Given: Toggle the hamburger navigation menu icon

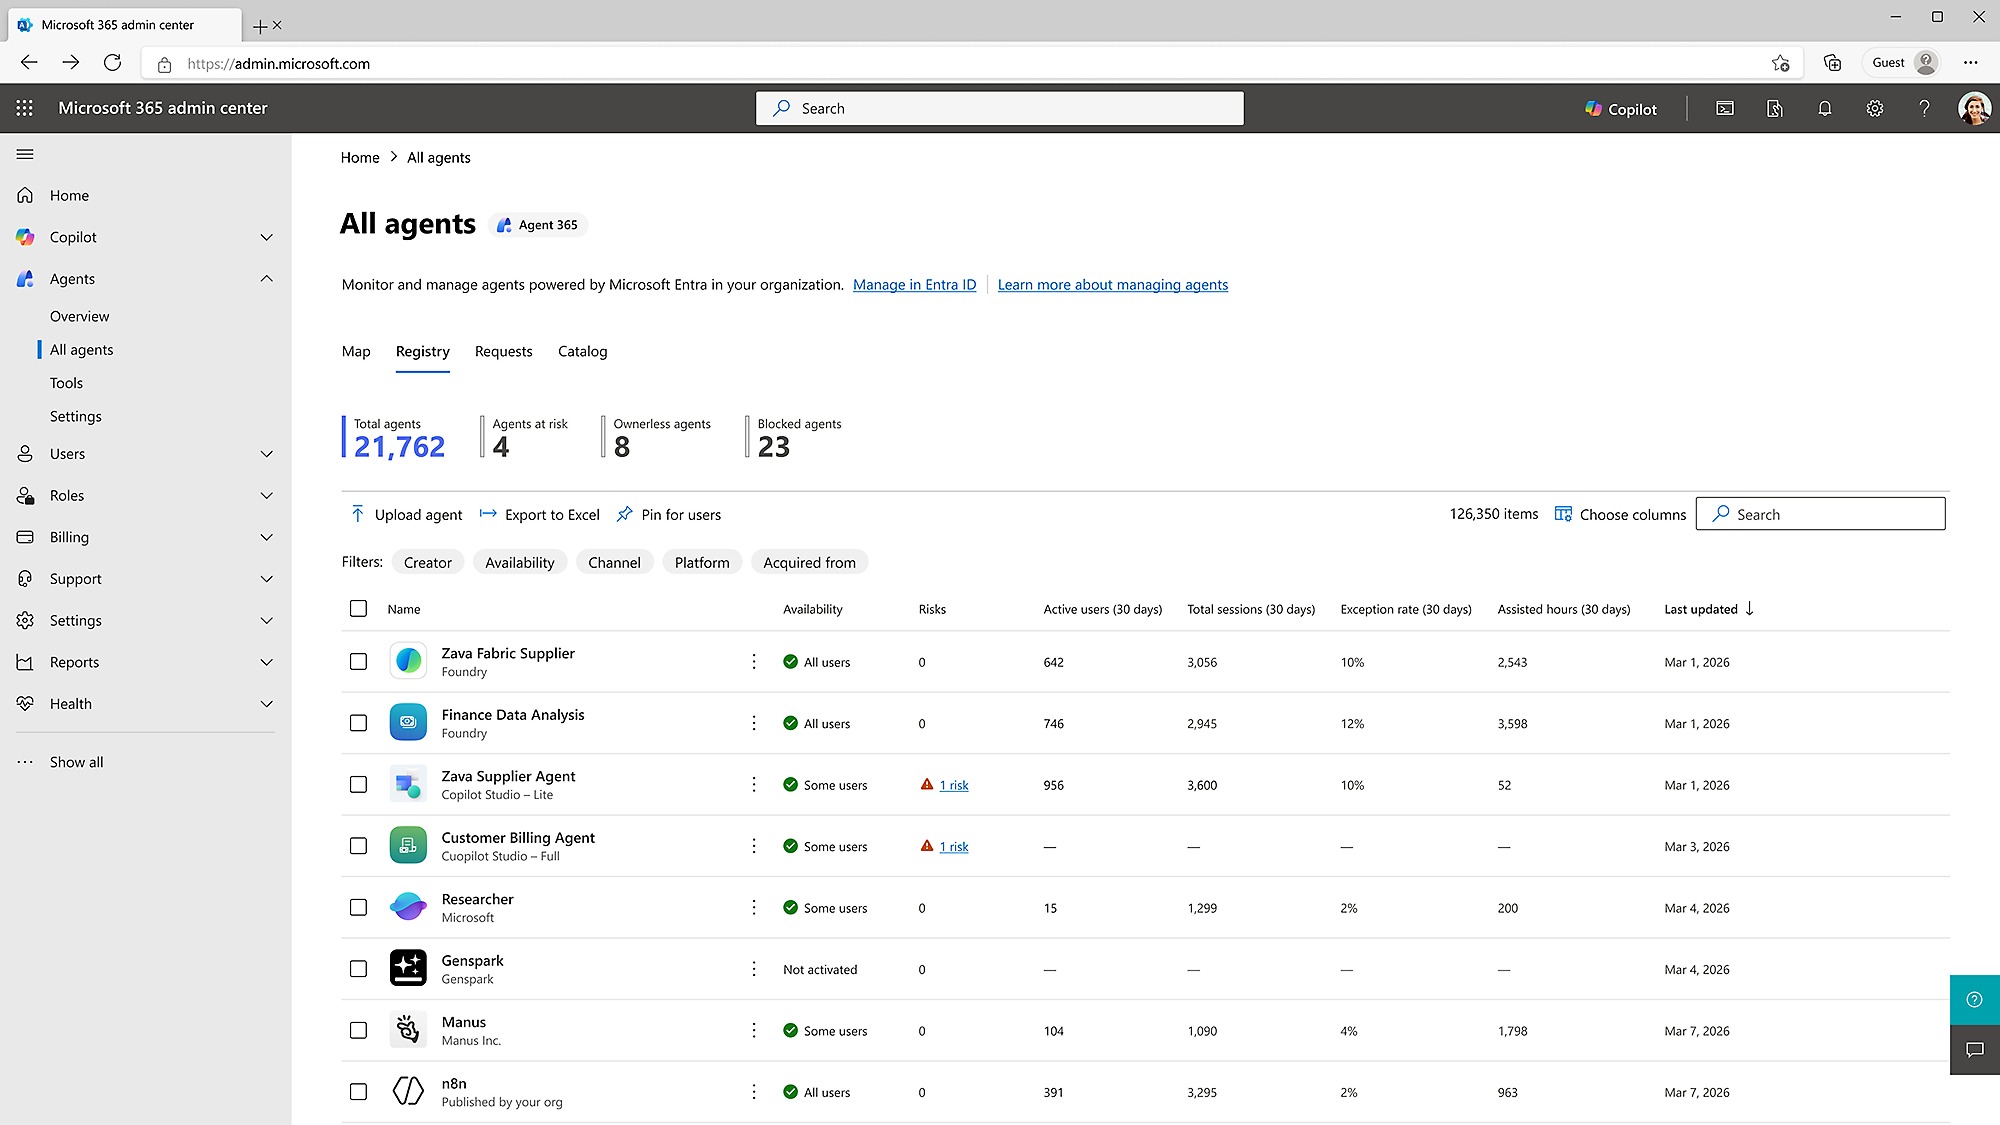Looking at the screenshot, I should (25, 154).
